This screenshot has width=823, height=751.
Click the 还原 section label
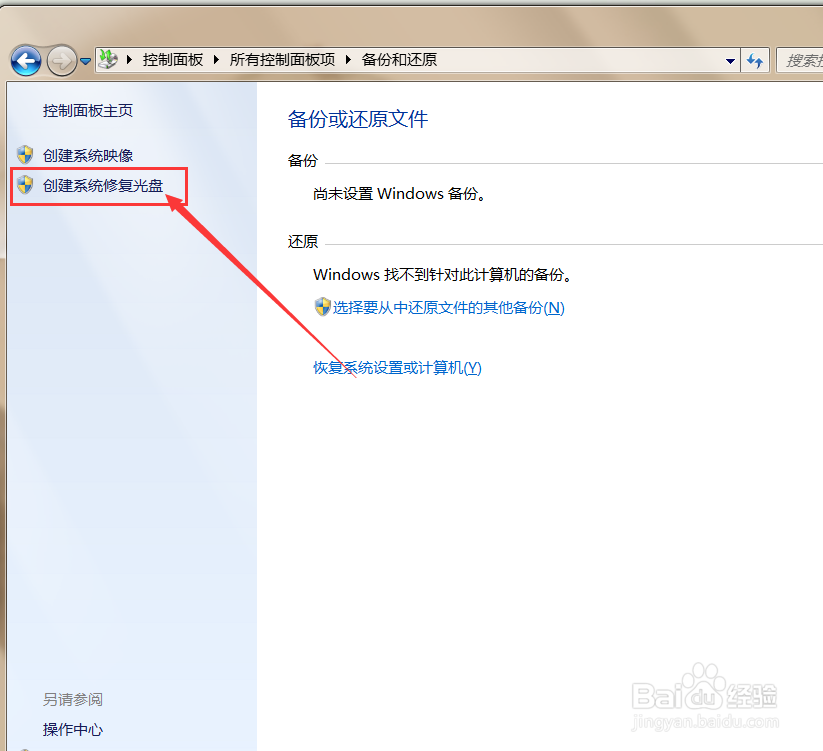303,241
